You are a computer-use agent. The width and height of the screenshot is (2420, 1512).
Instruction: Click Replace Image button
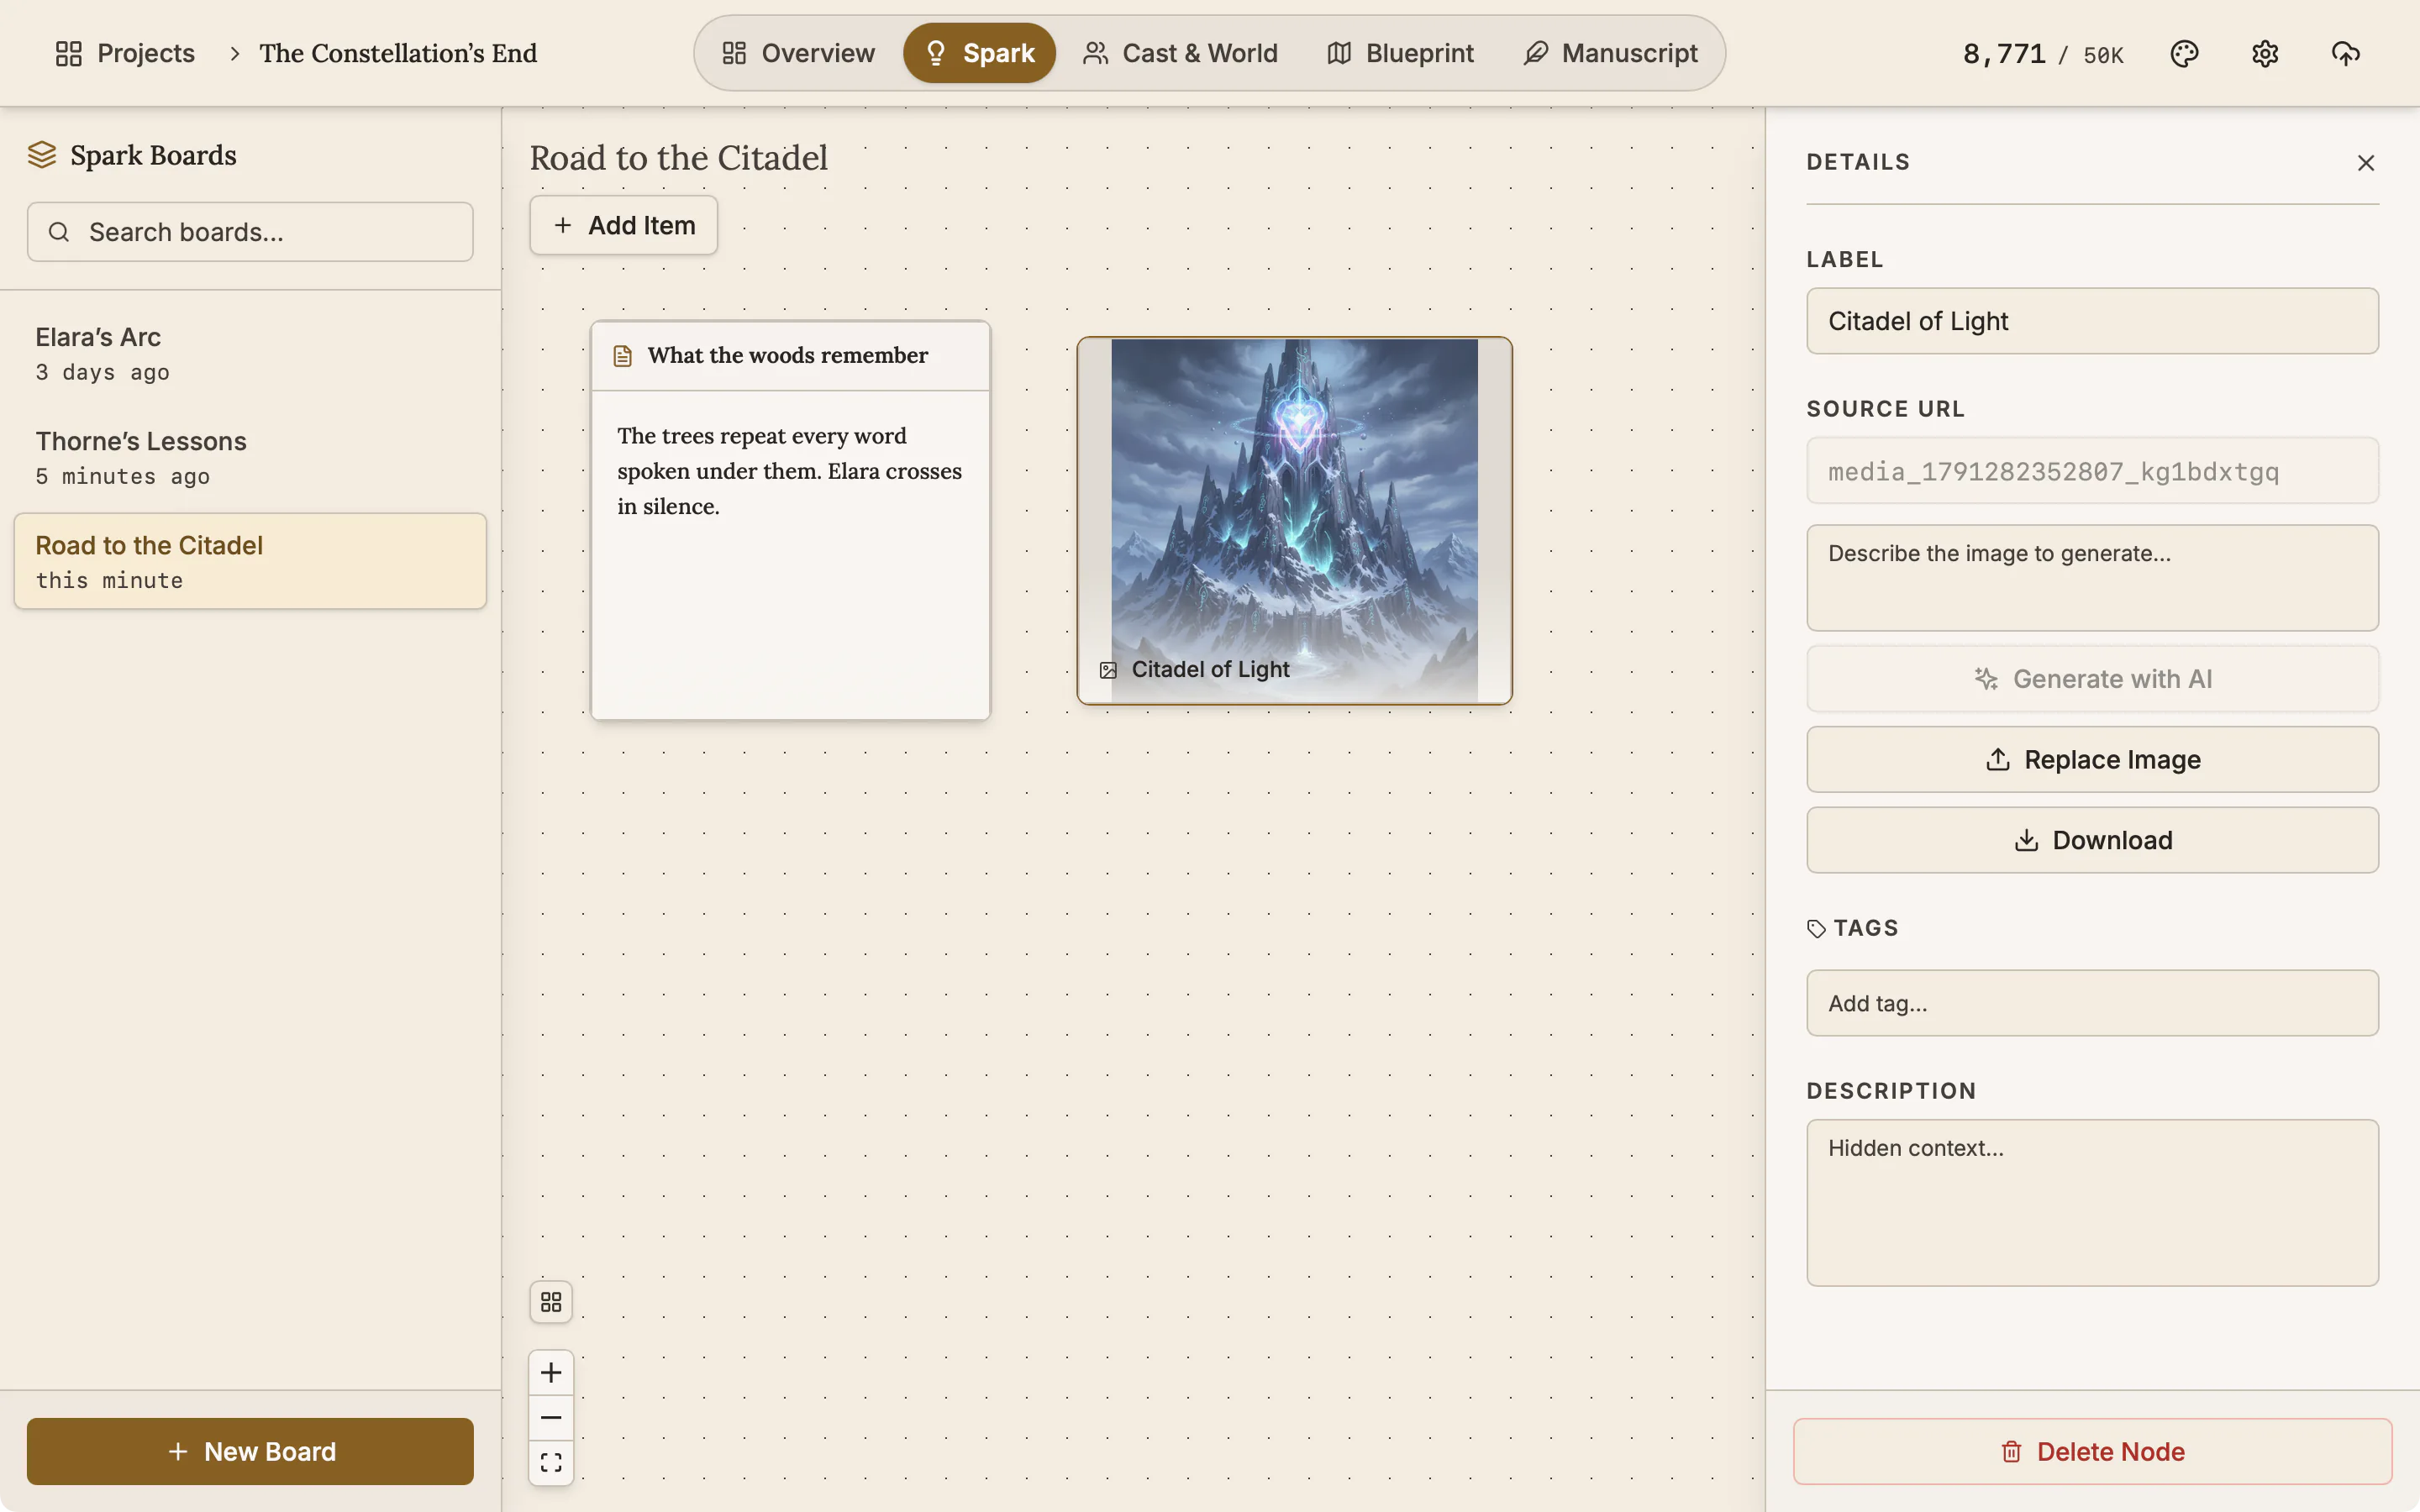tap(2092, 759)
